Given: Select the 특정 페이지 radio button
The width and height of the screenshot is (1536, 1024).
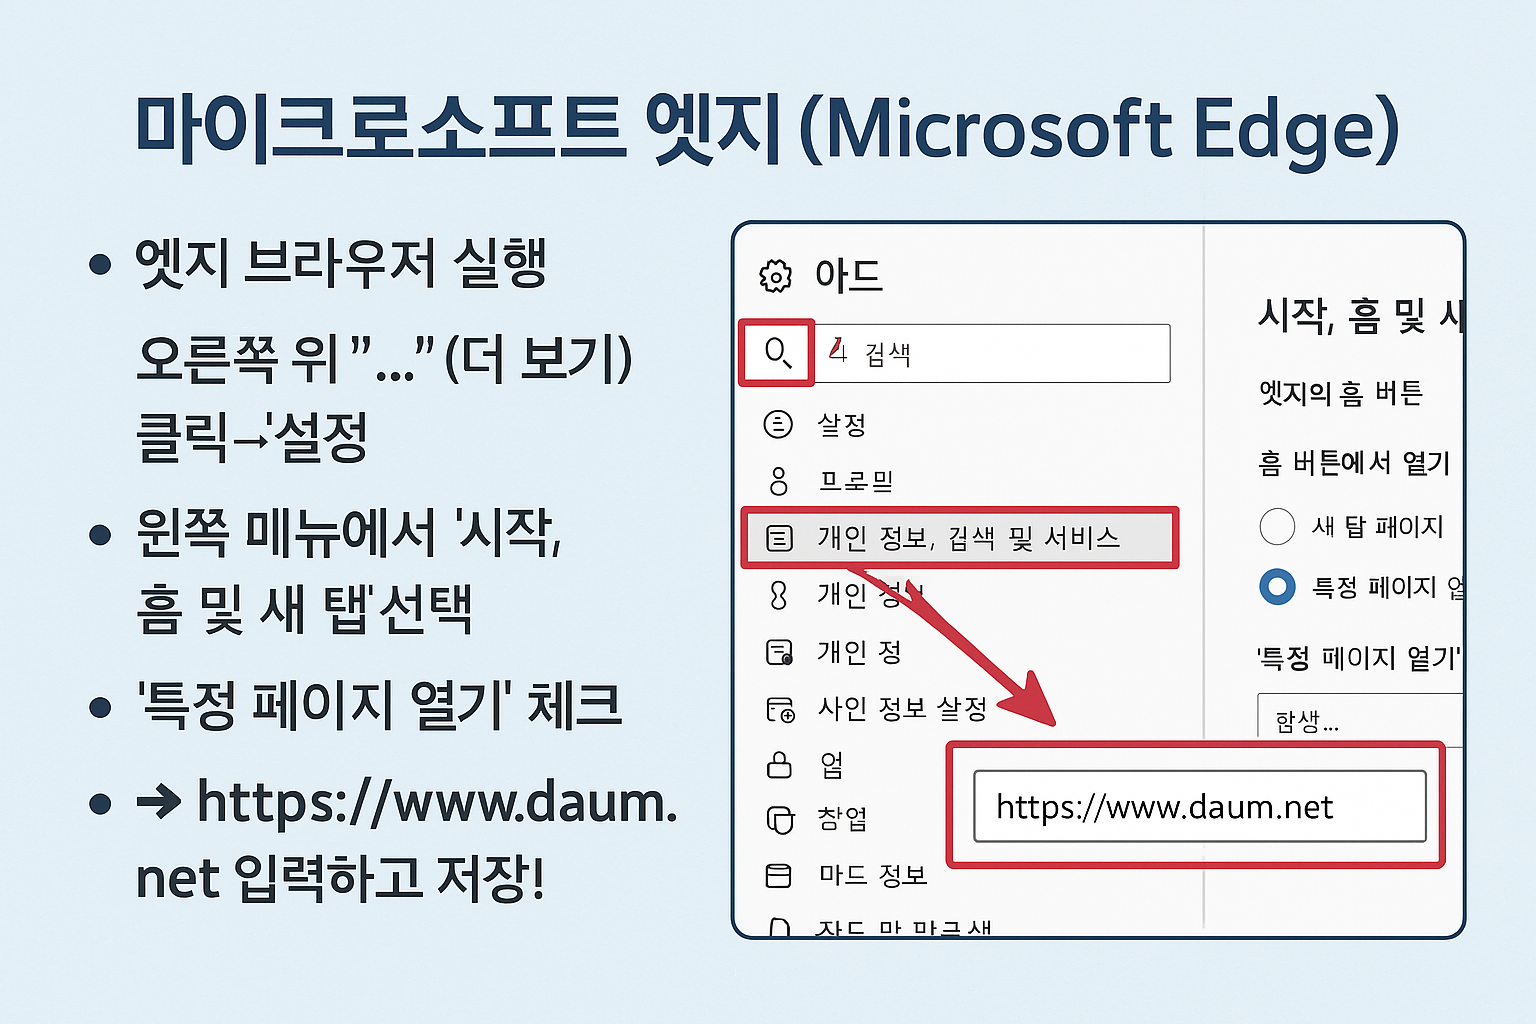Looking at the screenshot, I should (1277, 587).
